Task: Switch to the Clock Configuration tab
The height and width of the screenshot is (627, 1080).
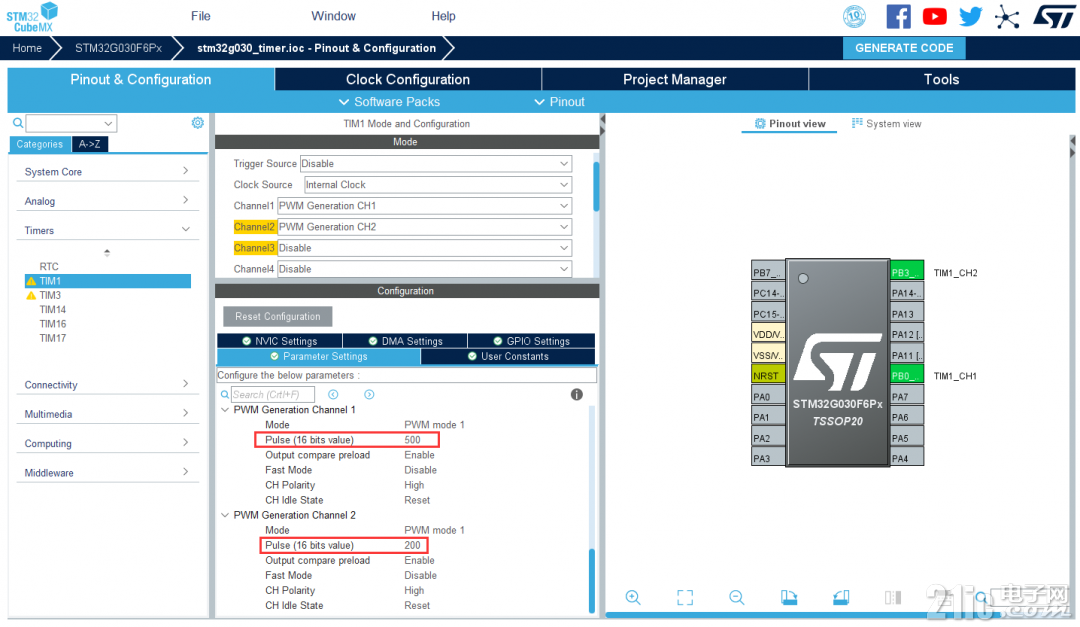Action: click(408, 79)
